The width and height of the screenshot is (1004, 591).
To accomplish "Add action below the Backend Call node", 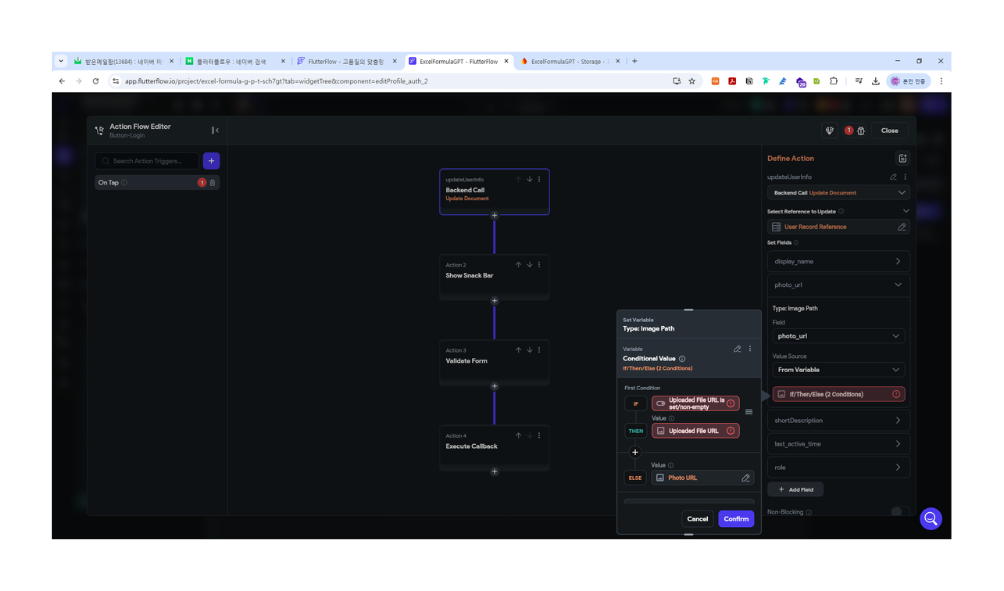I will click(494, 215).
